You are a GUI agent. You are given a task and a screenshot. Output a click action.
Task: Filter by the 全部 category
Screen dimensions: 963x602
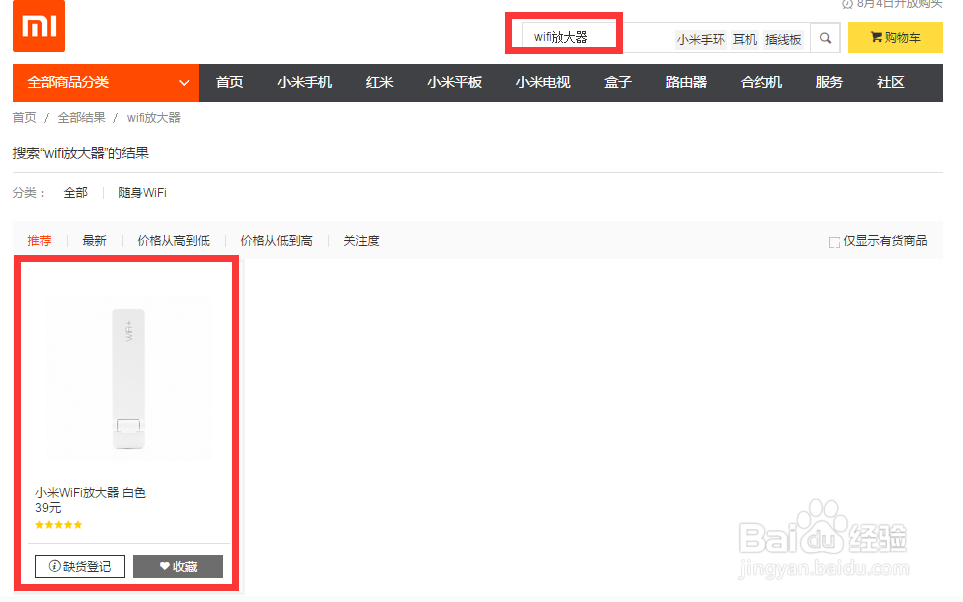click(76, 193)
